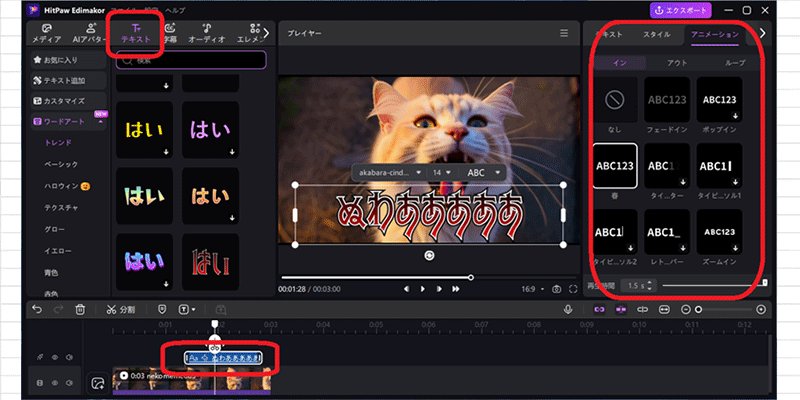The width and height of the screenshot is (800, 400).
Task: Select the ハロウィン Halloween subcategory
Action: coord(67,186)
